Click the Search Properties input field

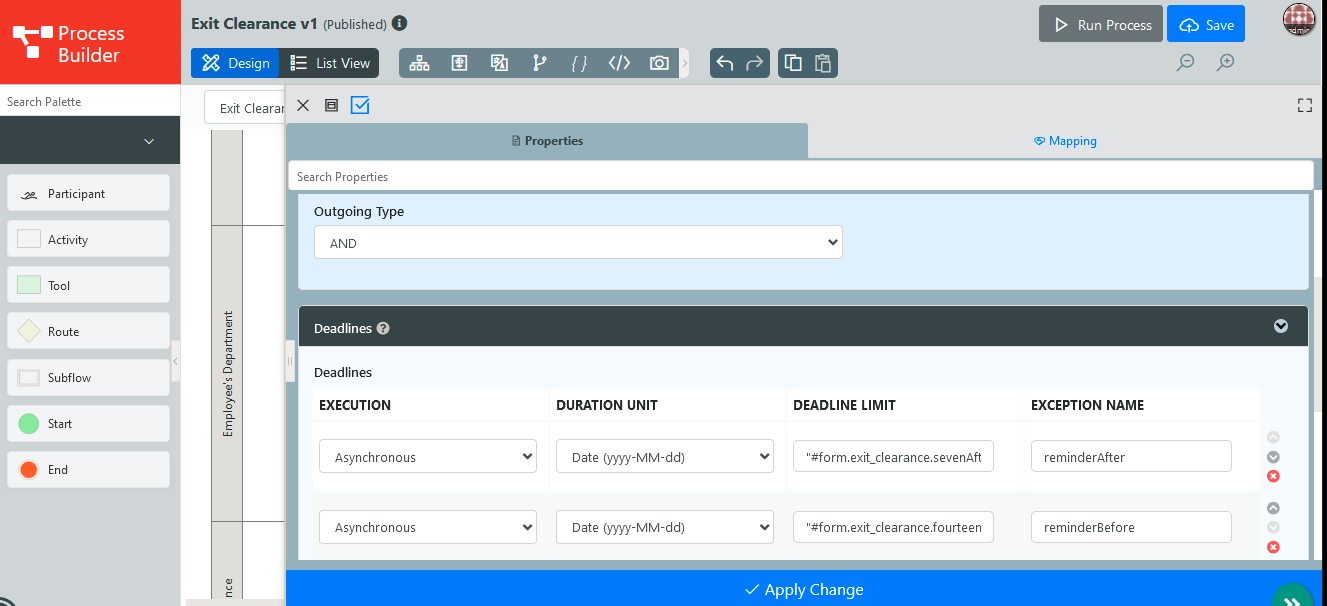800,176
